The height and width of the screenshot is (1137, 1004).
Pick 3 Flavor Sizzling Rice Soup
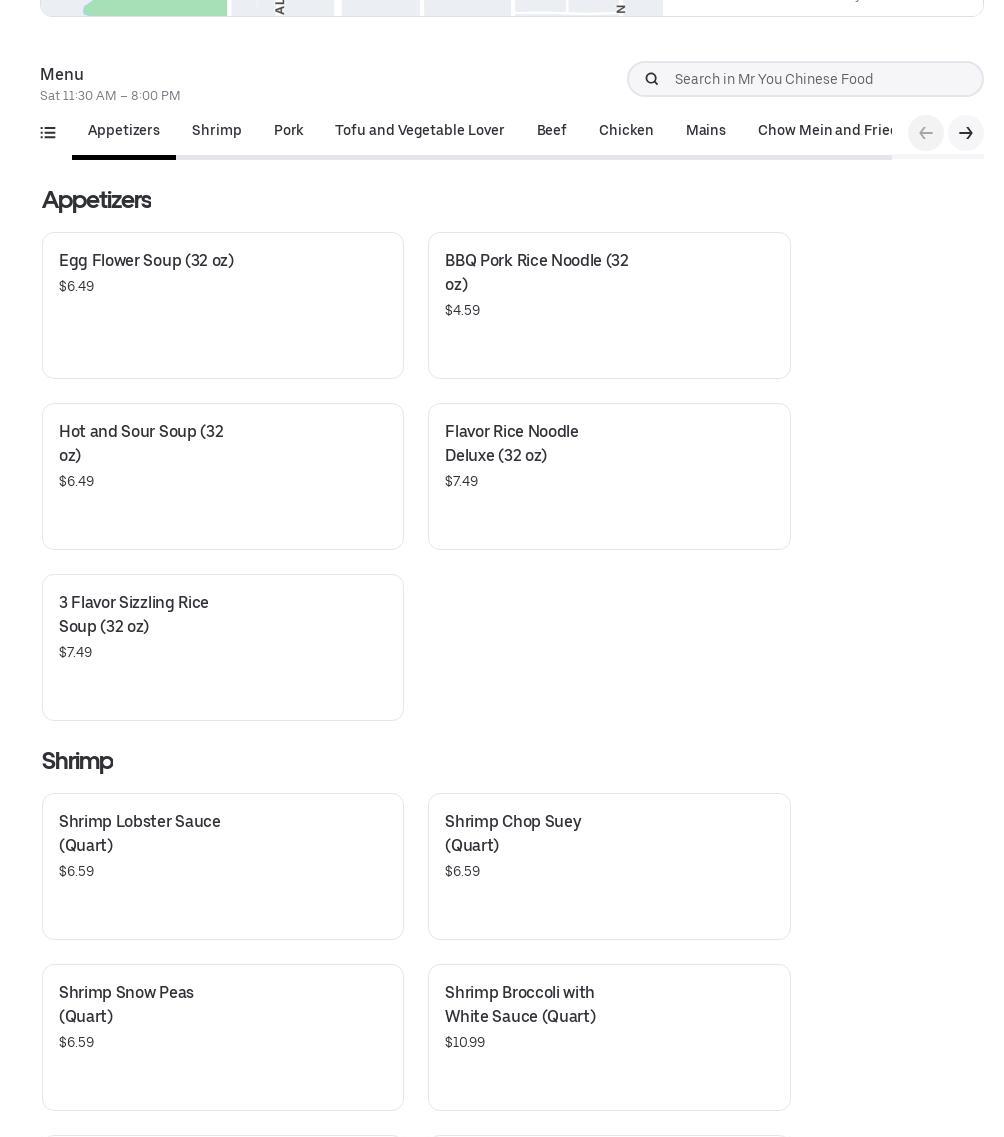pos(223,647)
